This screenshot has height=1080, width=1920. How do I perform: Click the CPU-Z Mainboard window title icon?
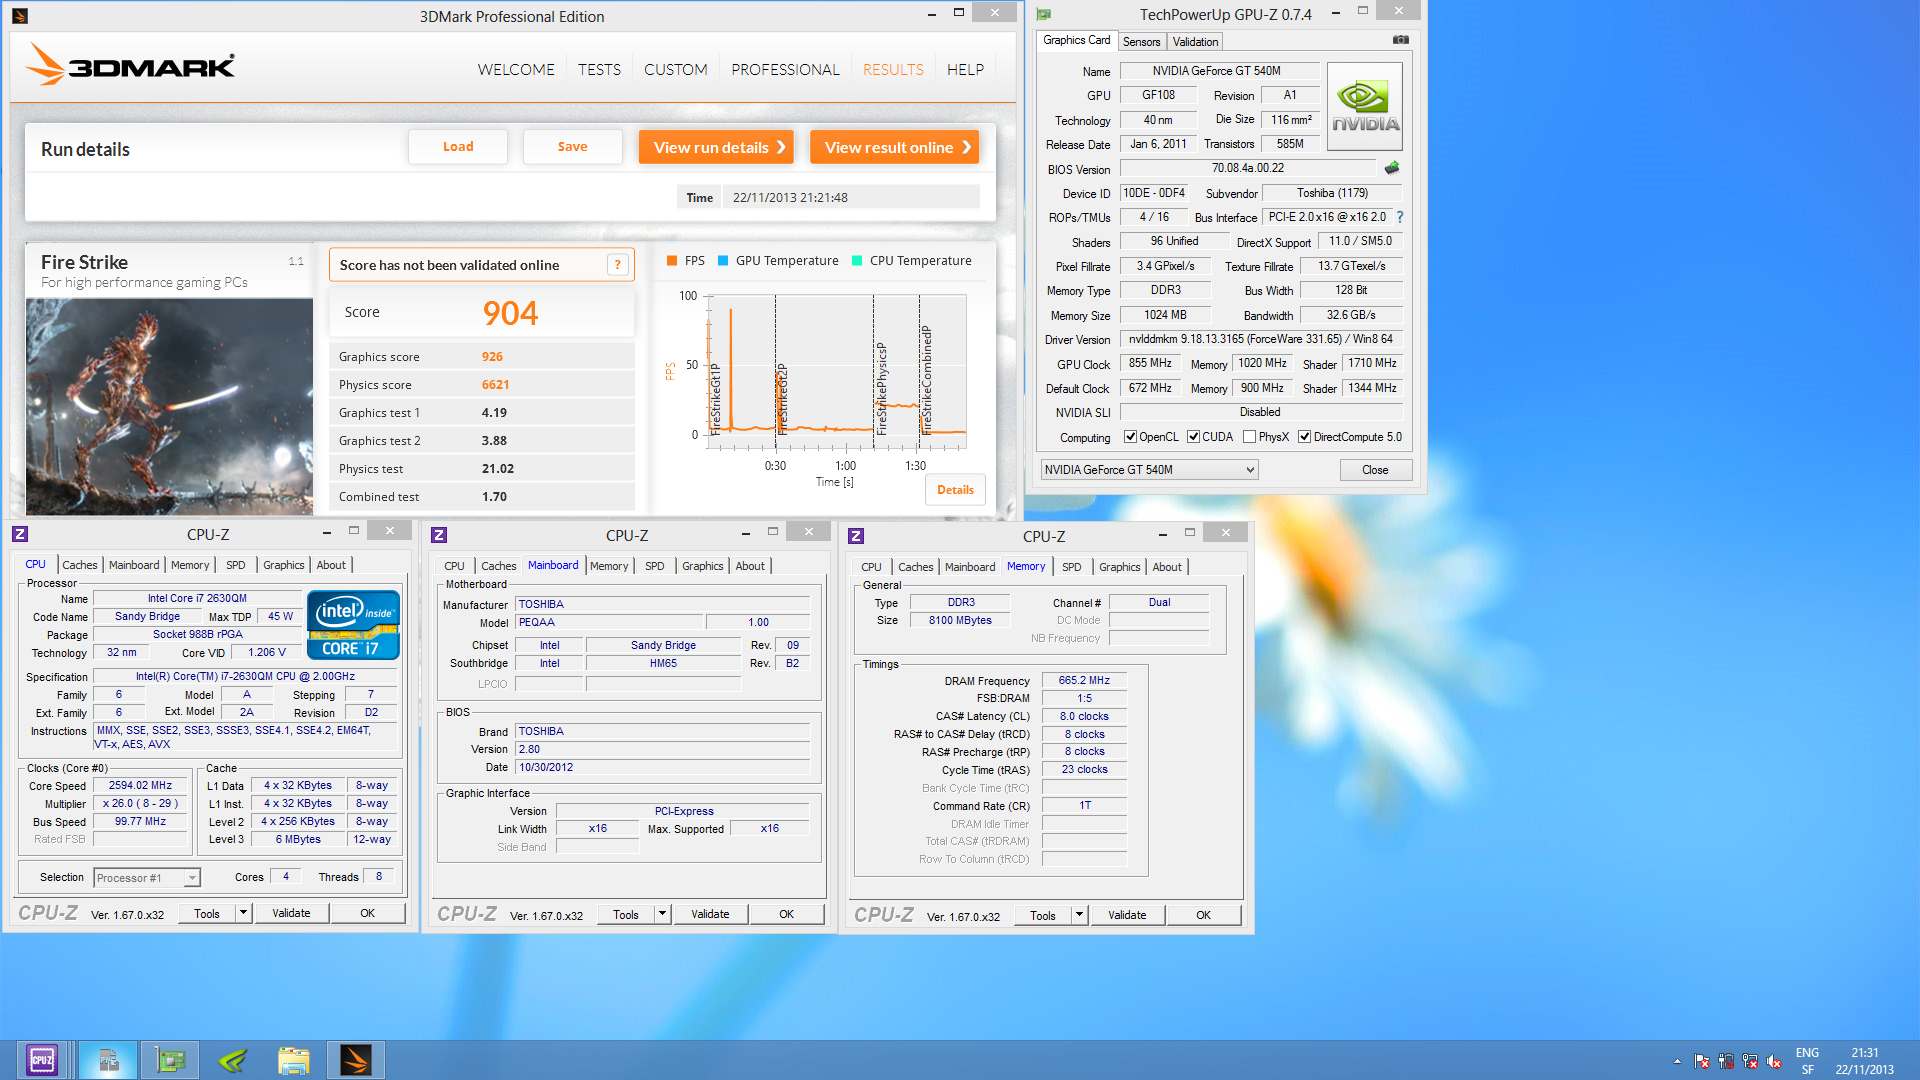(x=439, y=535)
